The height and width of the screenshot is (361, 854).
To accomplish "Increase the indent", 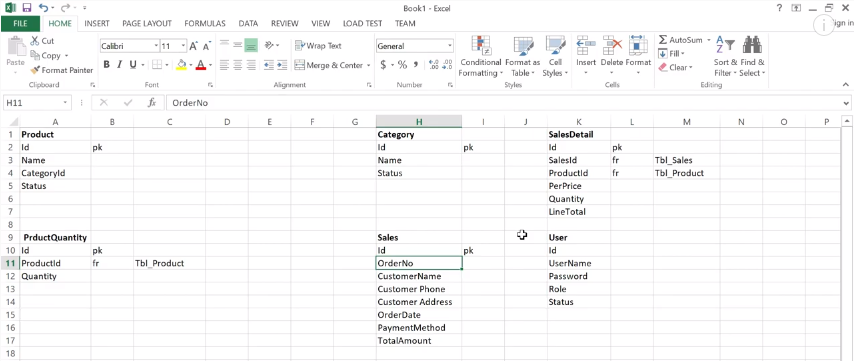I will tap(282, 65).
